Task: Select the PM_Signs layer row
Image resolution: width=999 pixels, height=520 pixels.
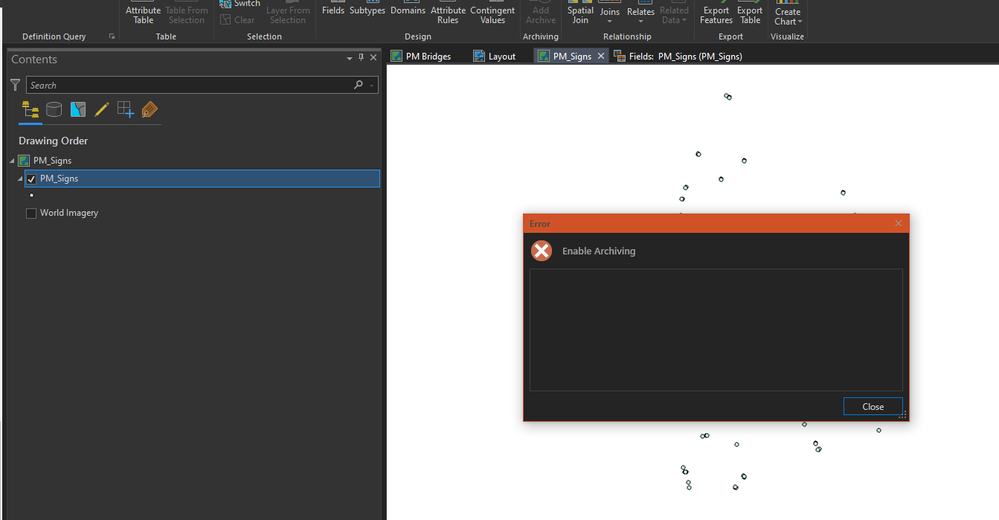Action: click(202, 178)
